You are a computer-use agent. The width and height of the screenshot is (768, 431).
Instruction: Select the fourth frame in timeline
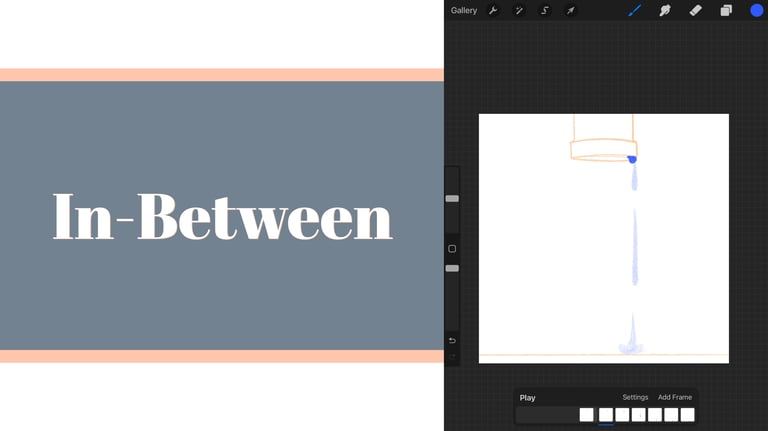pyautogui.click(x=638, y=415)
